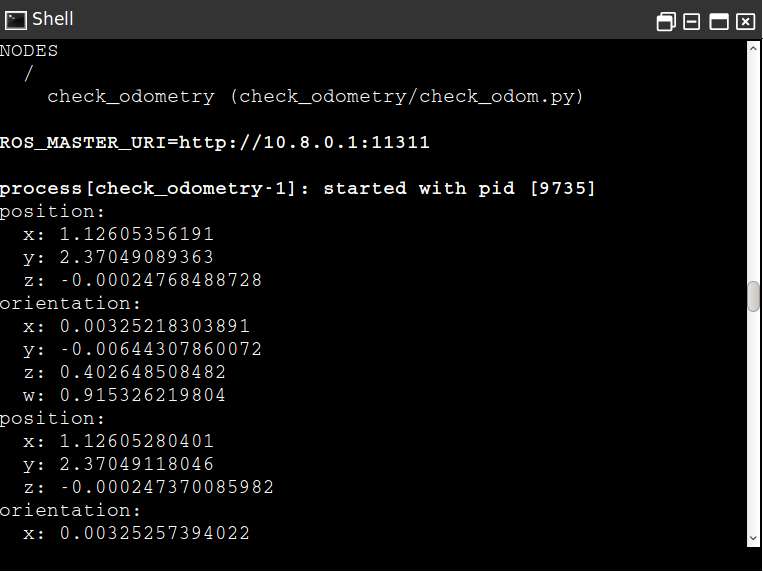Minimize the Shell window

click(691, 22)
